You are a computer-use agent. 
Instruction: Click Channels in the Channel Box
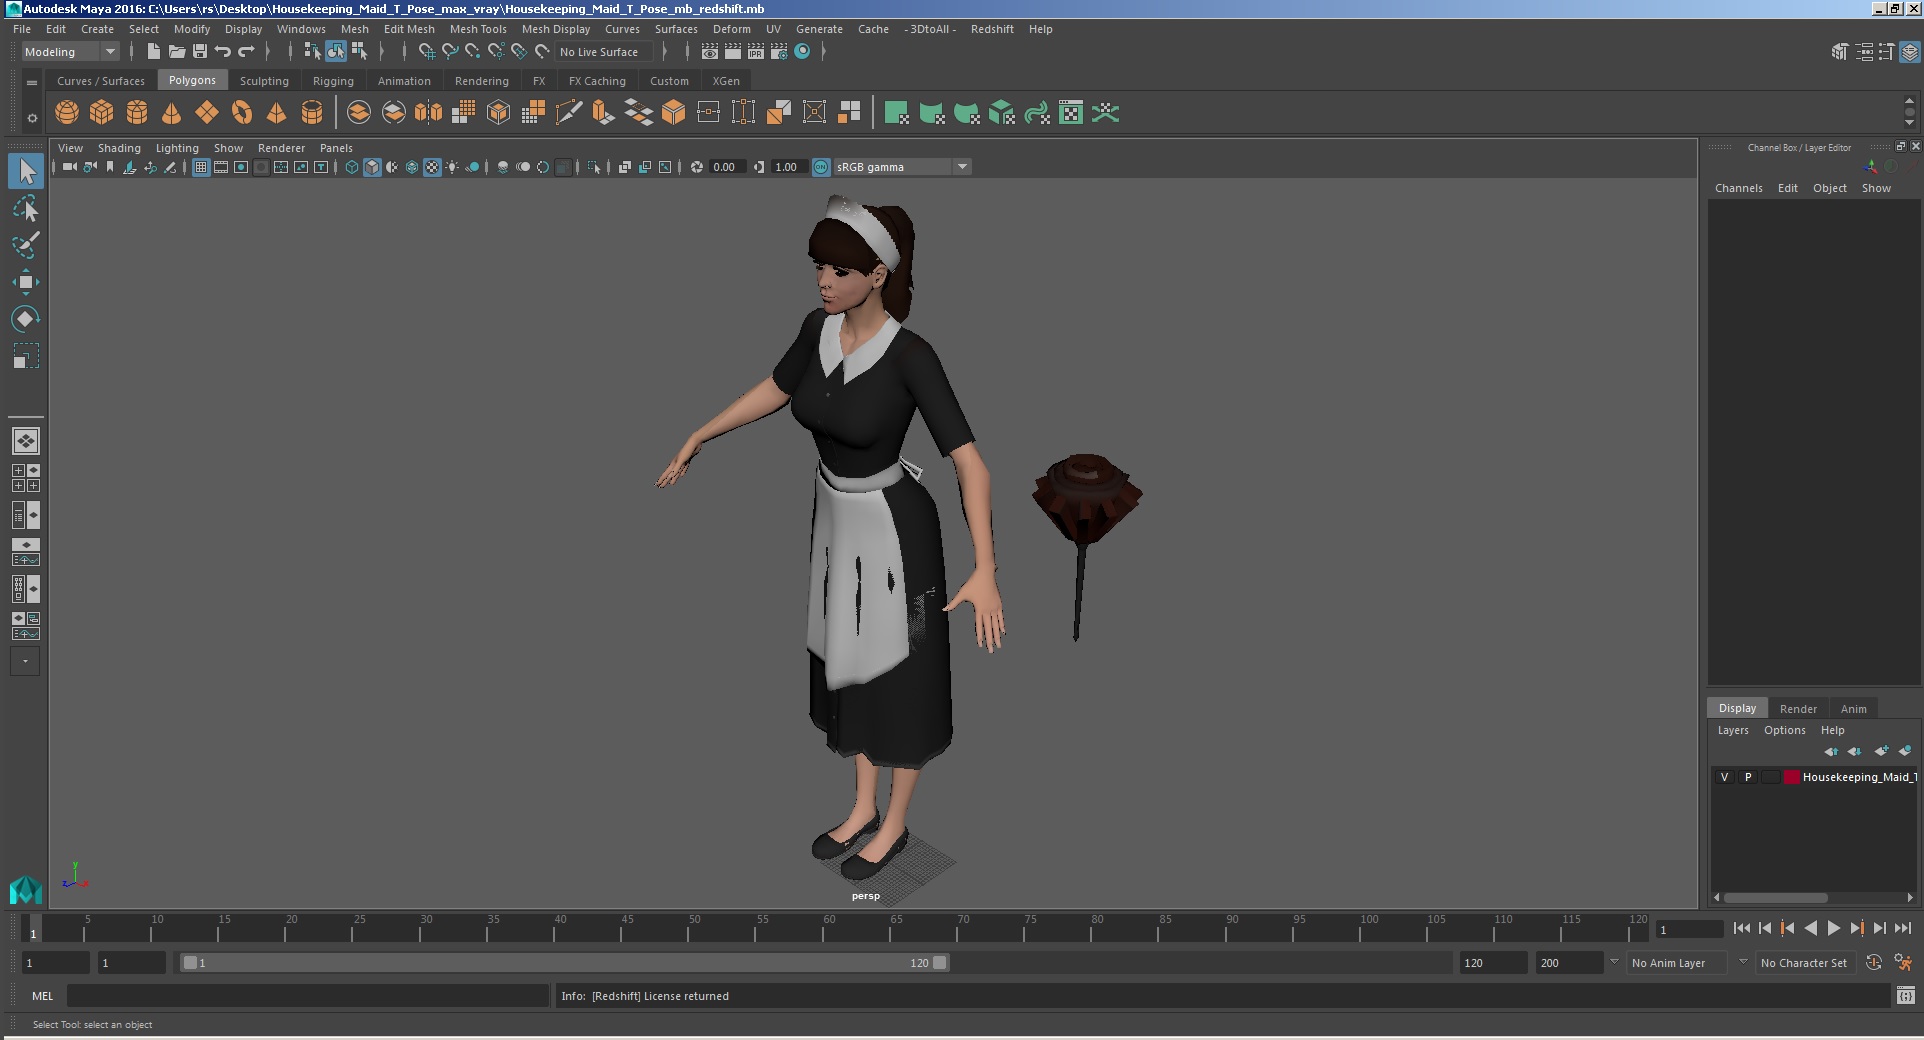click(x=1739, y=188)
